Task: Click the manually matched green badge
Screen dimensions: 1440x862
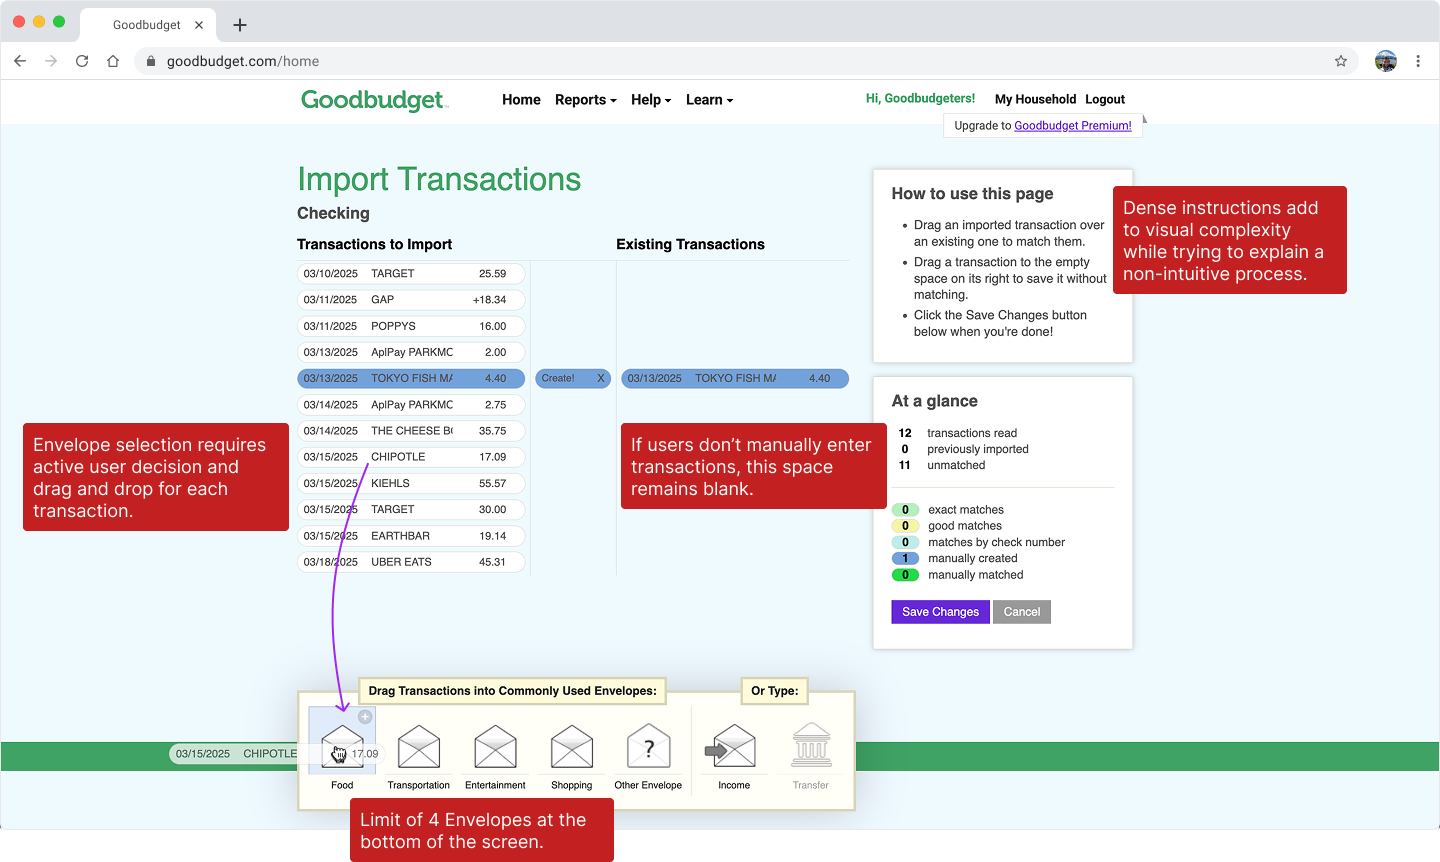Action: 905,575
